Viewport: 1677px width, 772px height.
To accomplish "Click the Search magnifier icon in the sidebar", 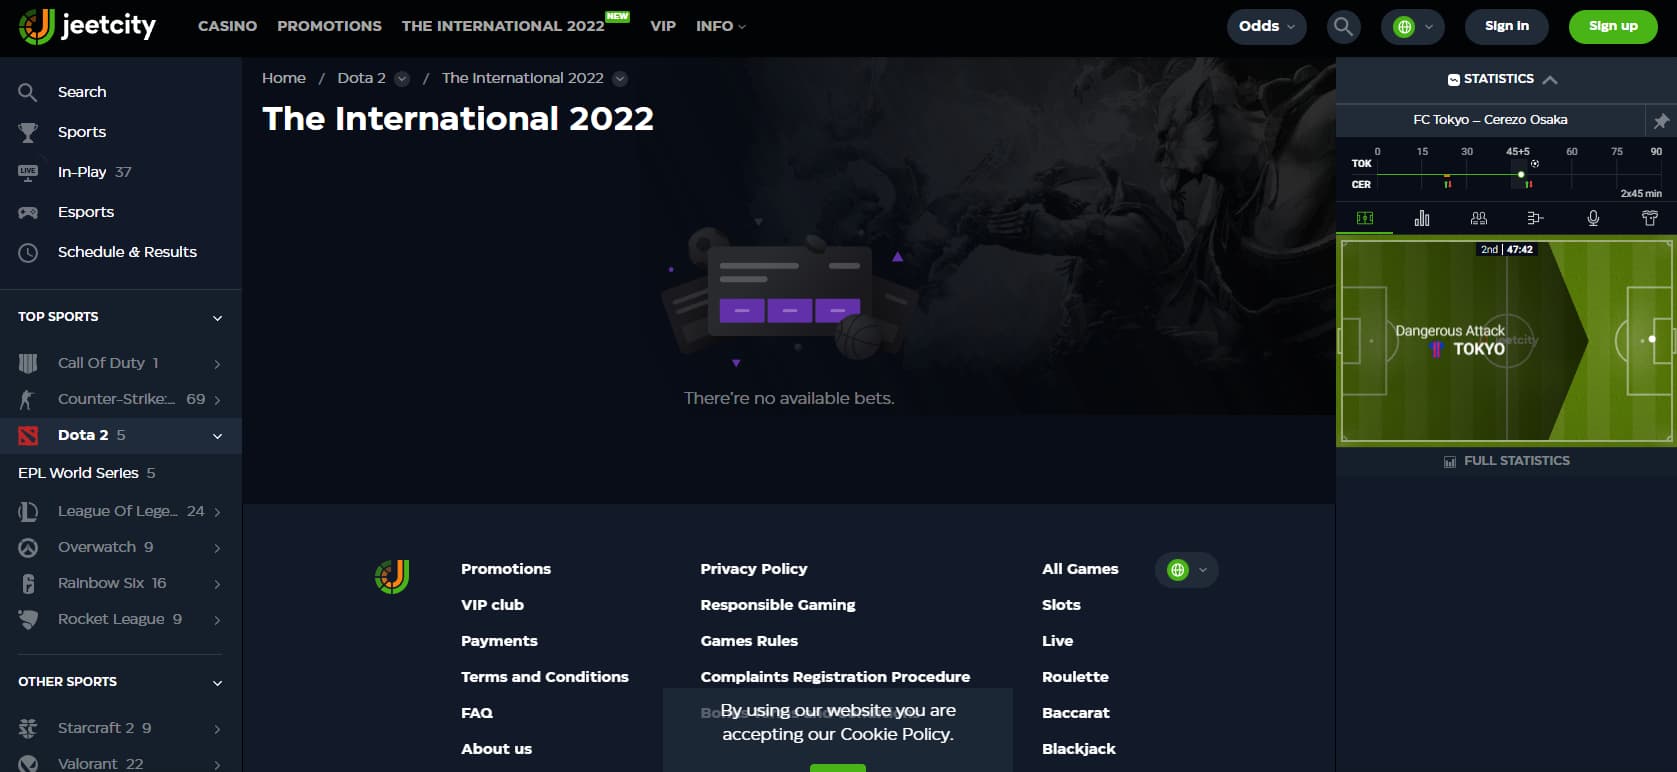I will [x=28, y=92].
